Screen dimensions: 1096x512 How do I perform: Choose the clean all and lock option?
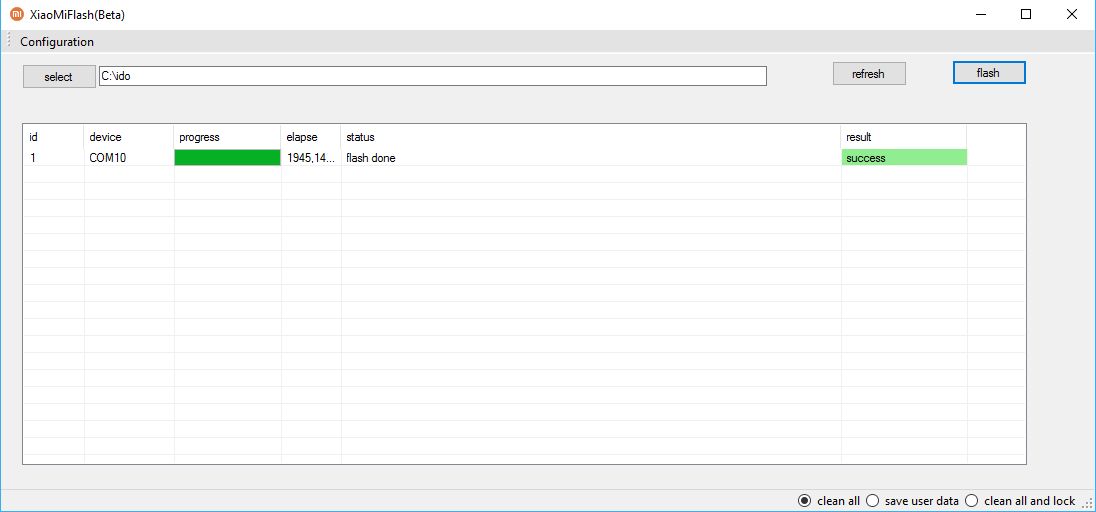pos(1020,501)
